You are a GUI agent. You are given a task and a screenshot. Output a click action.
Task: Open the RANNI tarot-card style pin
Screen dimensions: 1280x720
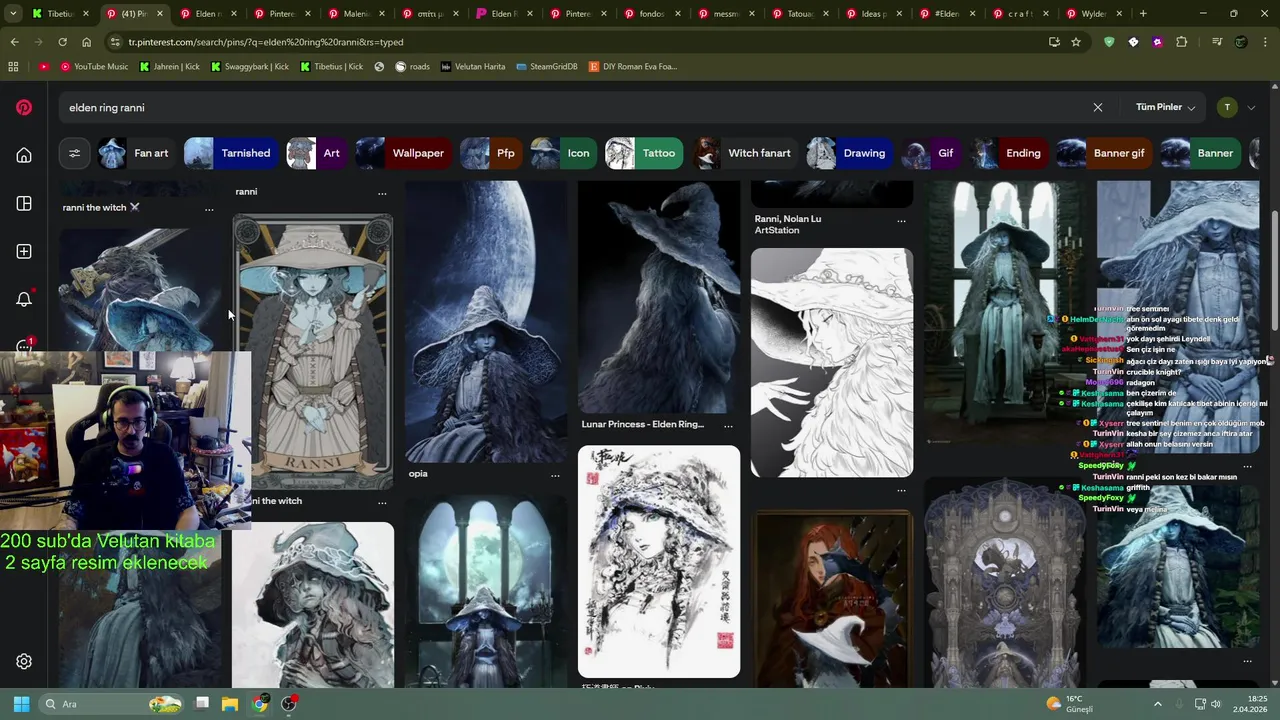click(x=313, y=351)
